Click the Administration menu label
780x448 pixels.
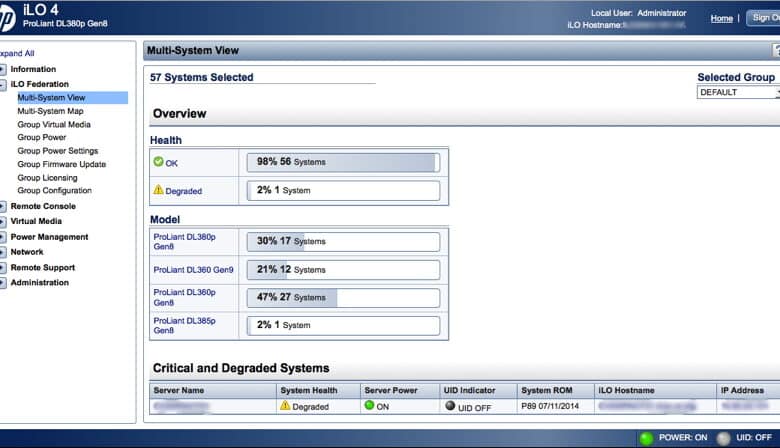click(40, 282)
